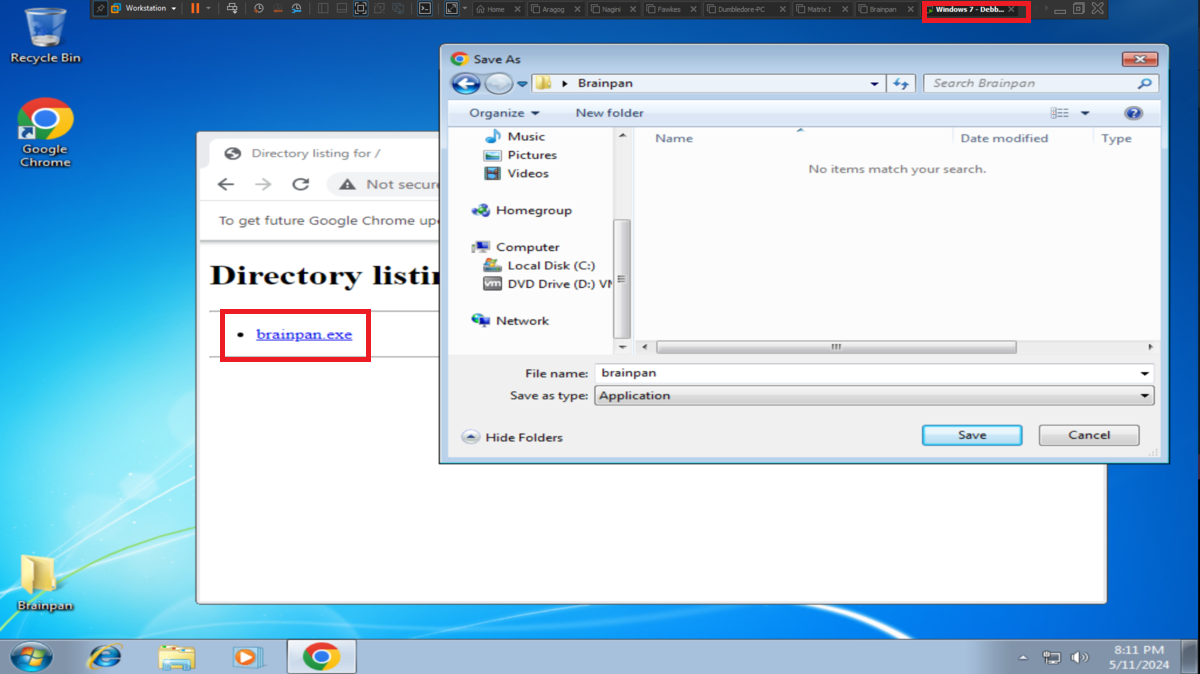Click Hide Folders in Save As dialog

[x=513, y=437]
